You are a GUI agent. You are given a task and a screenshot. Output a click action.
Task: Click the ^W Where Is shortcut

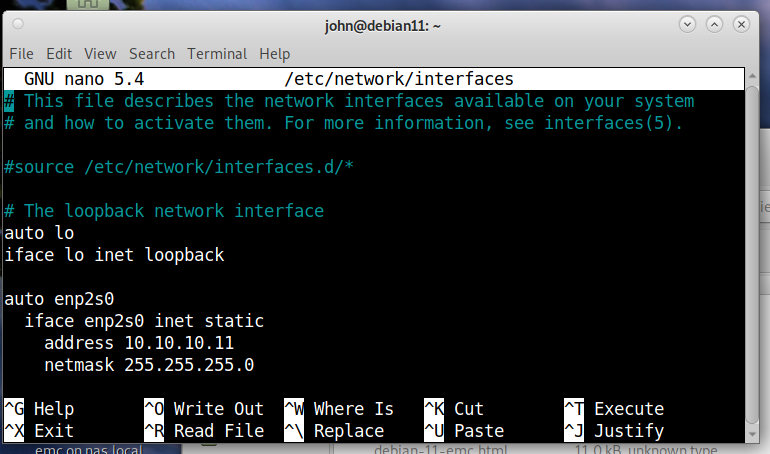[339, 408]
